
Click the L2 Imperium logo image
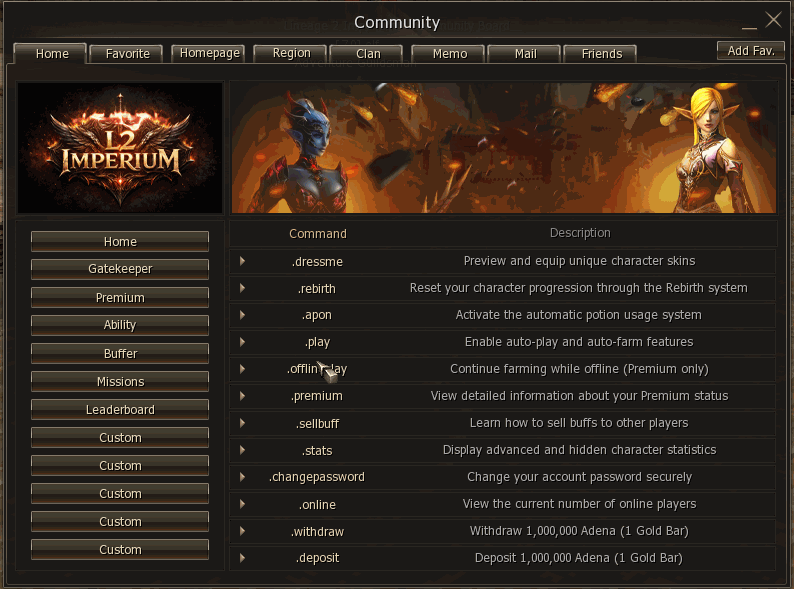pyautogui.click(x=120, y=147)
